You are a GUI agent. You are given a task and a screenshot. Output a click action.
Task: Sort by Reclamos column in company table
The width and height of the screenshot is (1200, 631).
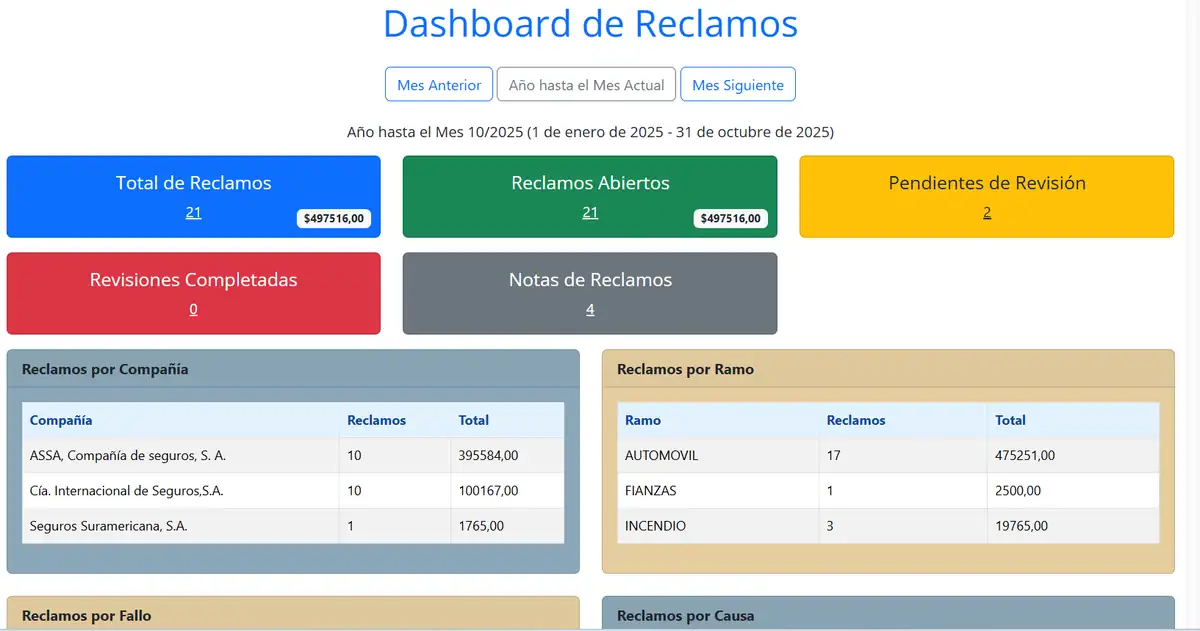pos(376,420)
